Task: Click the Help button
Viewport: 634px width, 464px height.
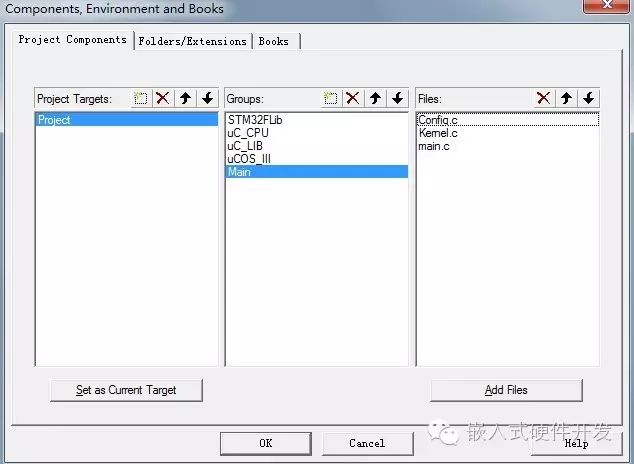Action: [576, 443]
